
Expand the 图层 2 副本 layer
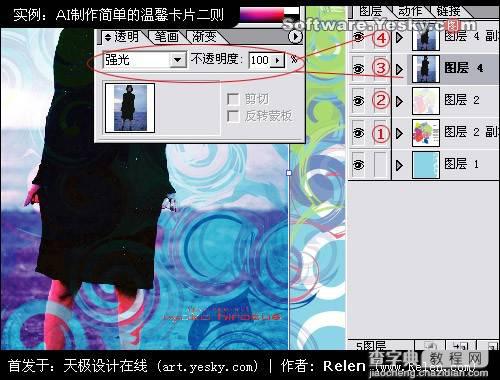[399, 133]
